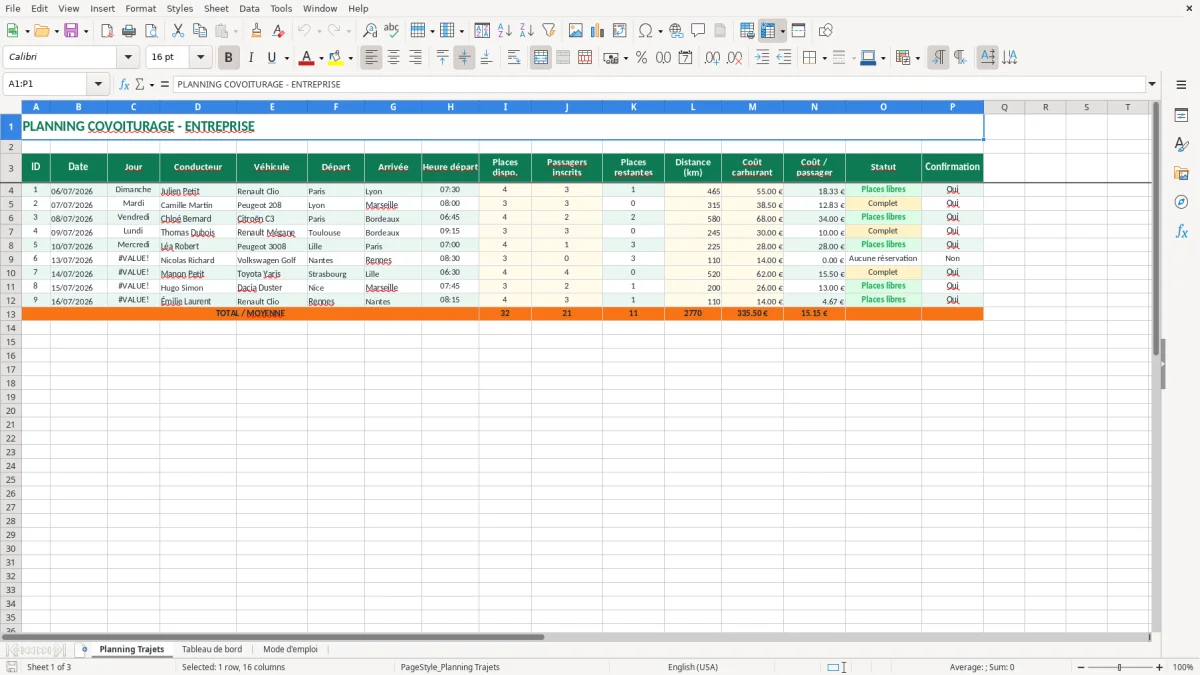This screenshot has height=675, width=1200.
Task: Click zoom in plus button
Action: tap(1159, 667)
